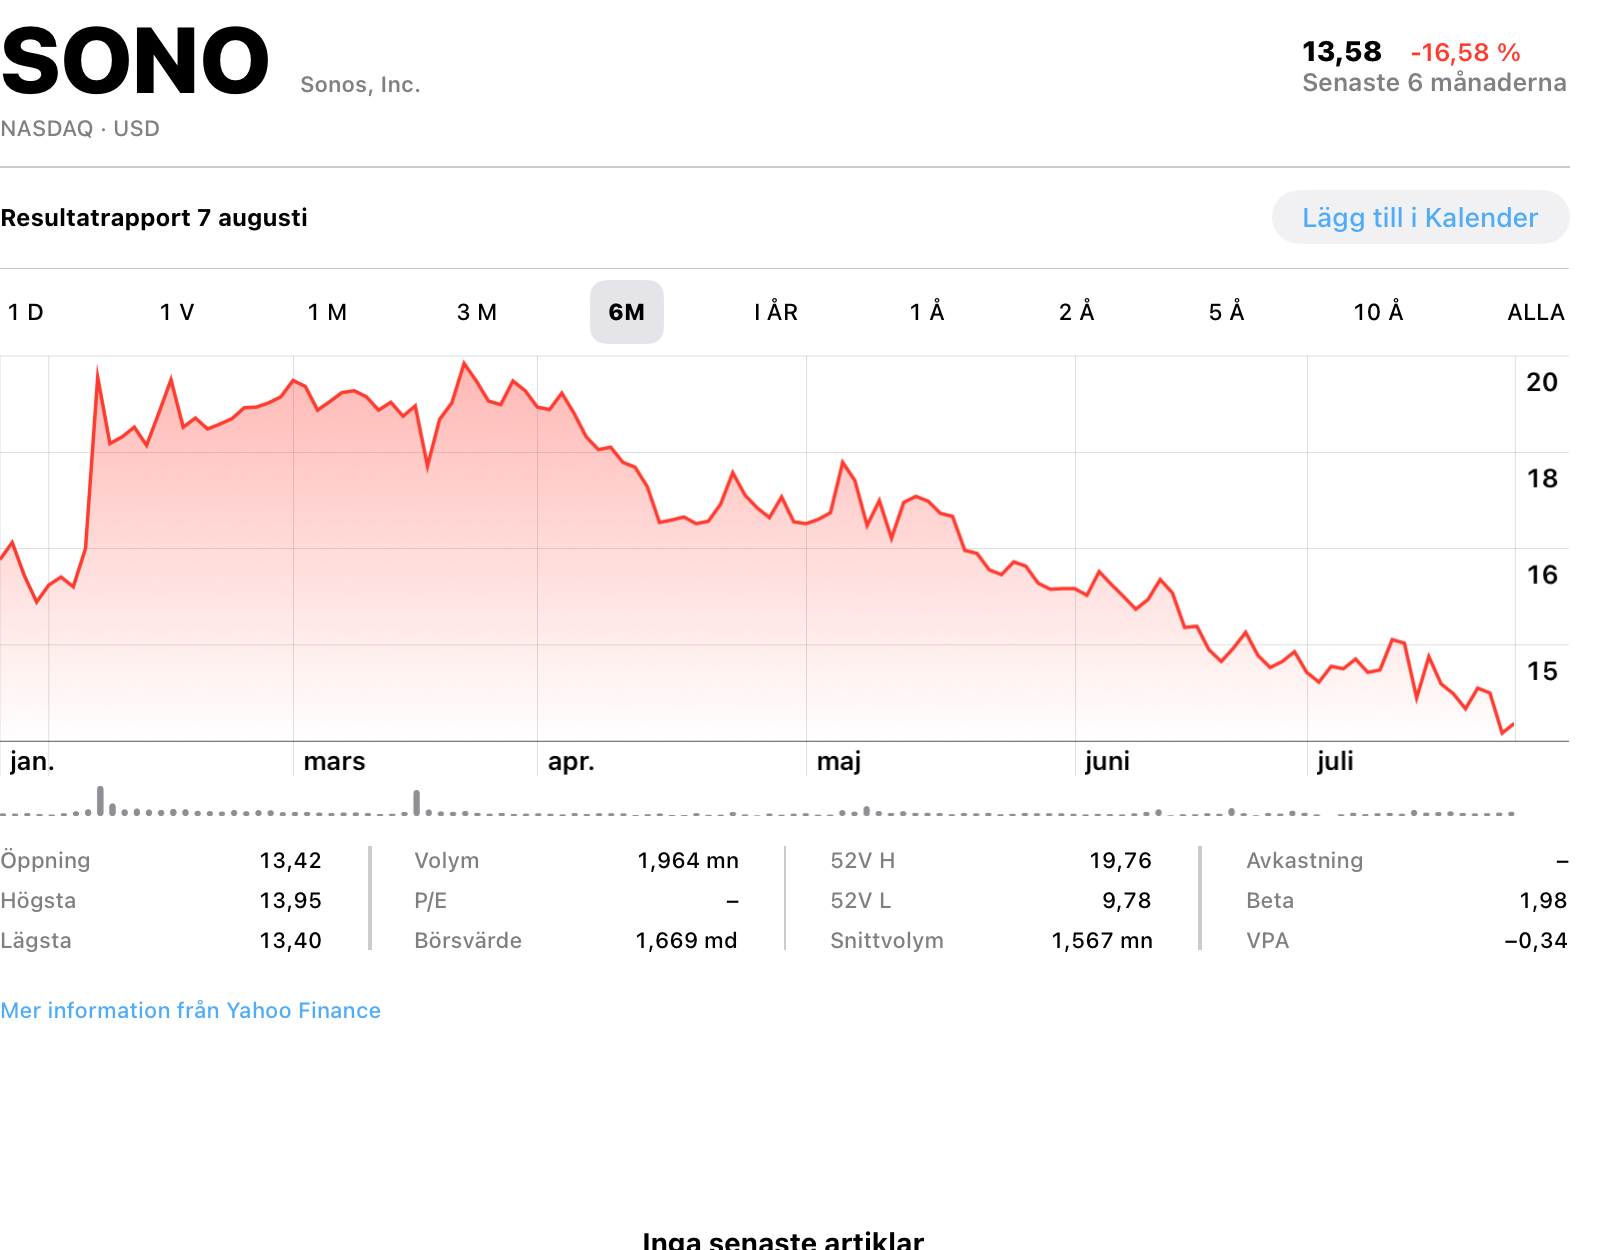
Task: Switch chart to 10 Å range
Action: coord(1378,312)
